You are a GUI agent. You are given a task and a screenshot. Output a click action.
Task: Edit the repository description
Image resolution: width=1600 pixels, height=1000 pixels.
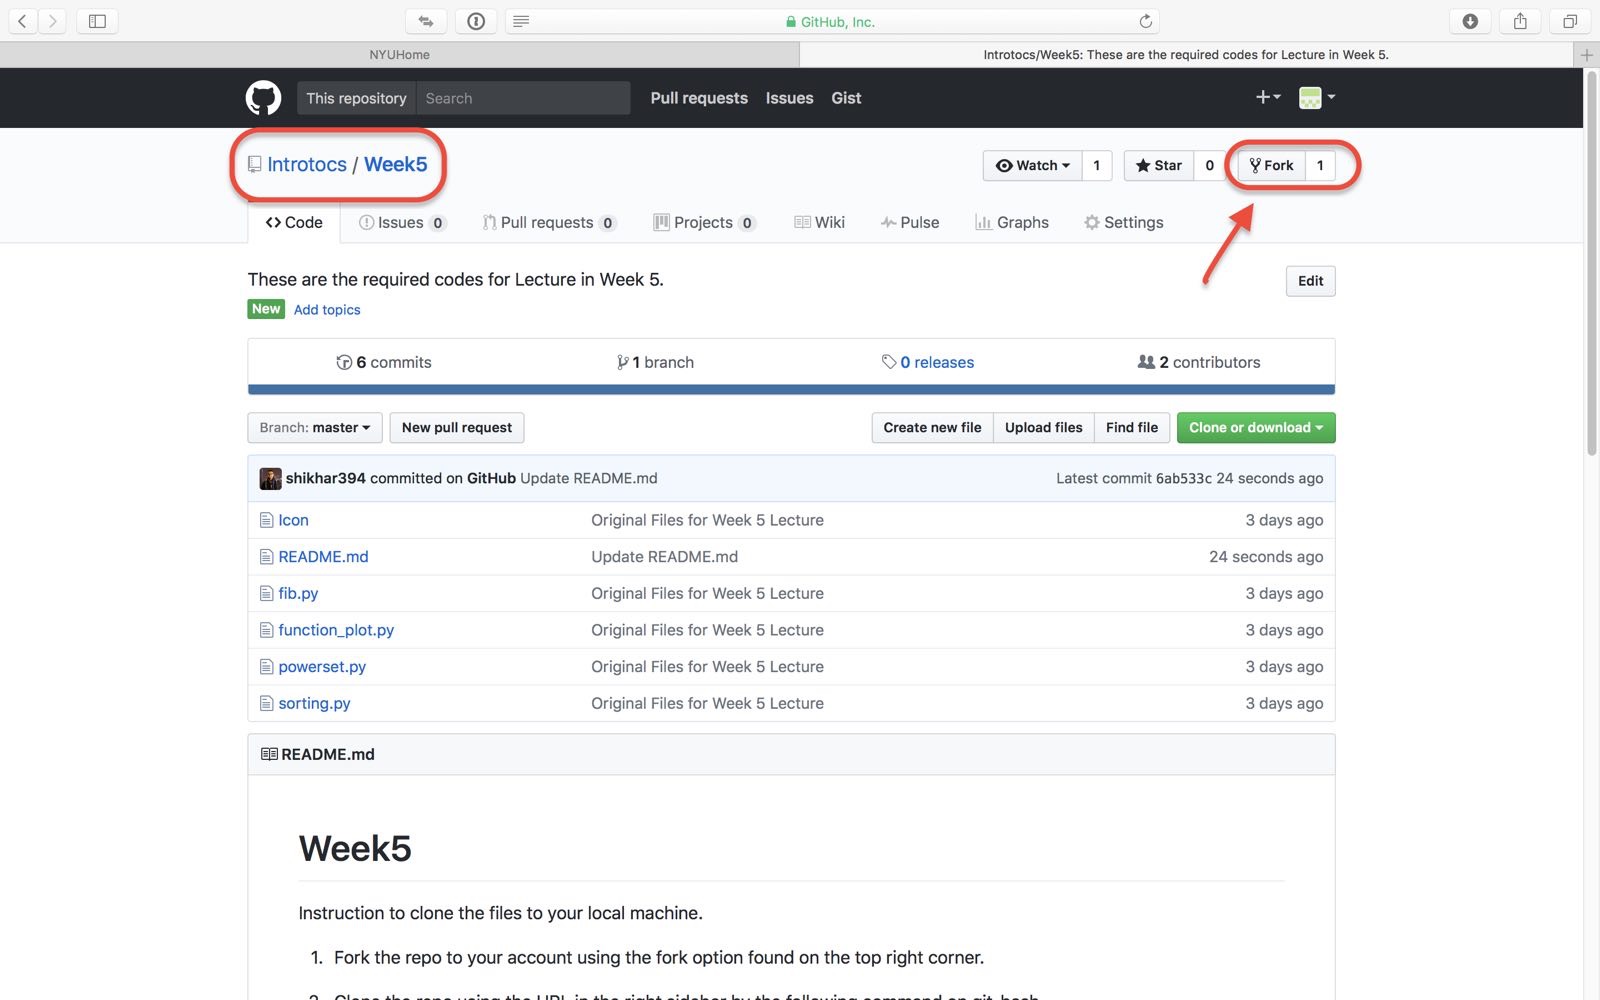[1310, 281]
